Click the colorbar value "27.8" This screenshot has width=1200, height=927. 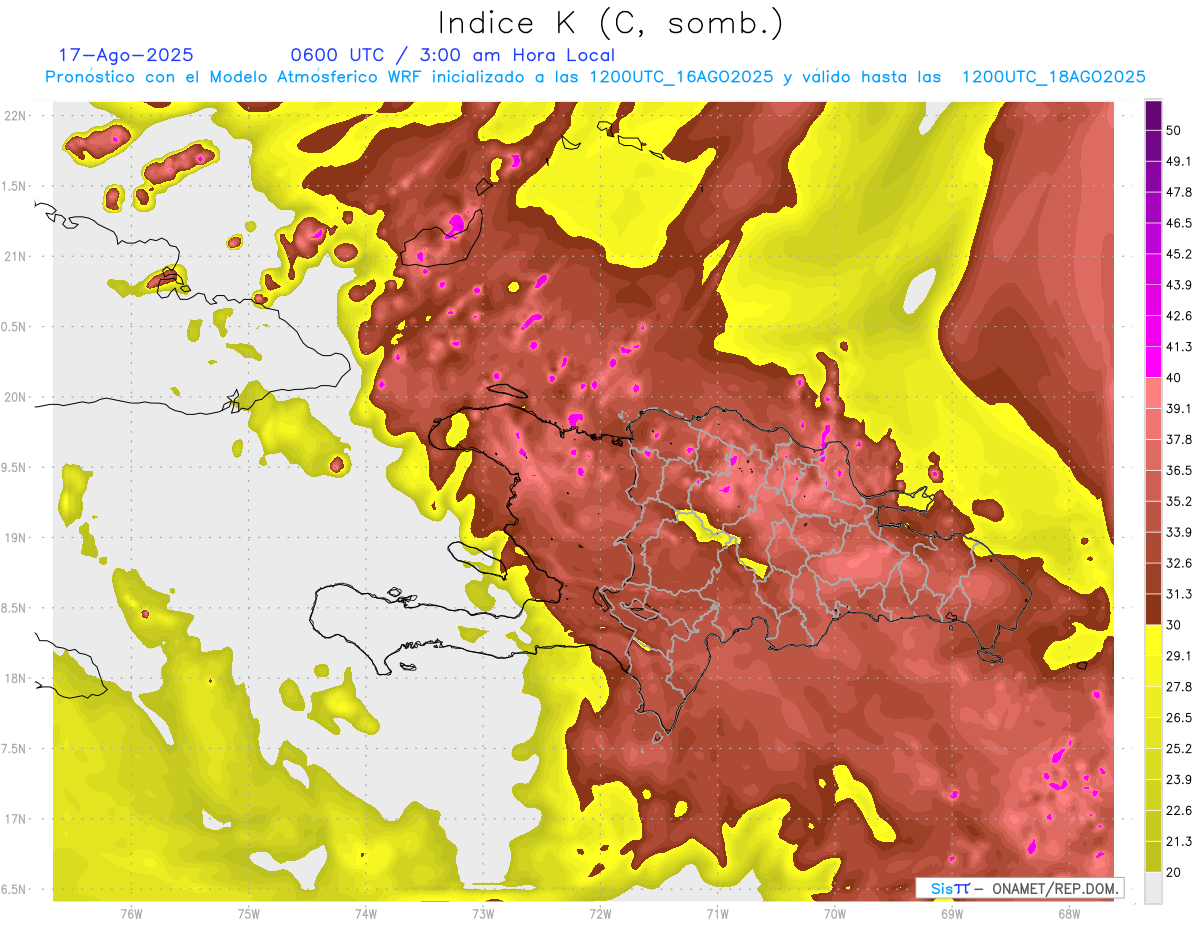[1179, 687]
